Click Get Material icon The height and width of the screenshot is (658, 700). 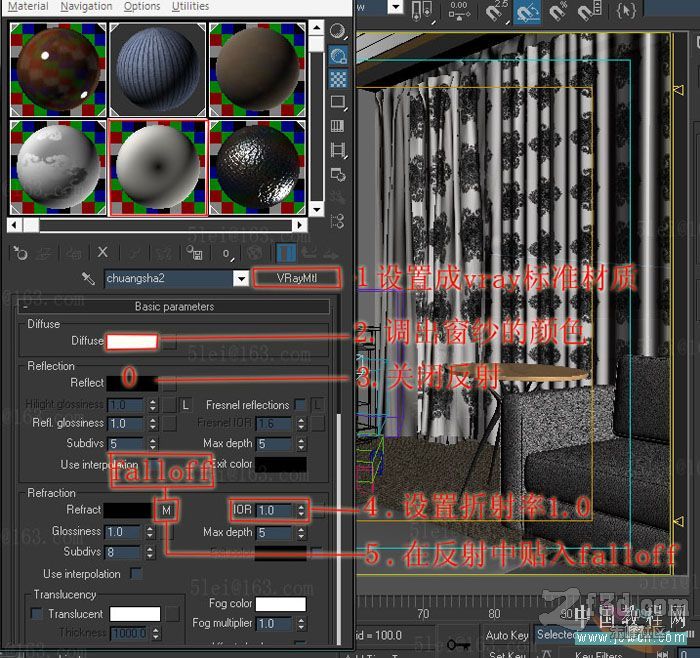click(20, 253)
